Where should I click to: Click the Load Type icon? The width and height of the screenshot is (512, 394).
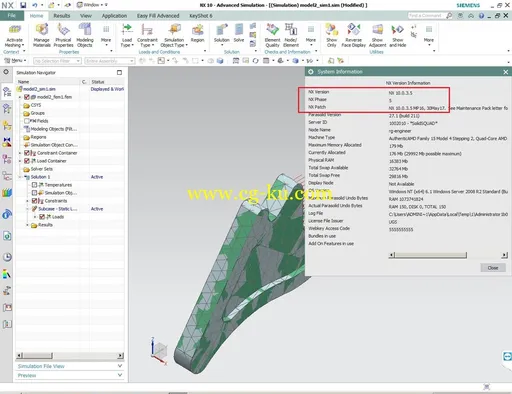(x=127, y=30)
